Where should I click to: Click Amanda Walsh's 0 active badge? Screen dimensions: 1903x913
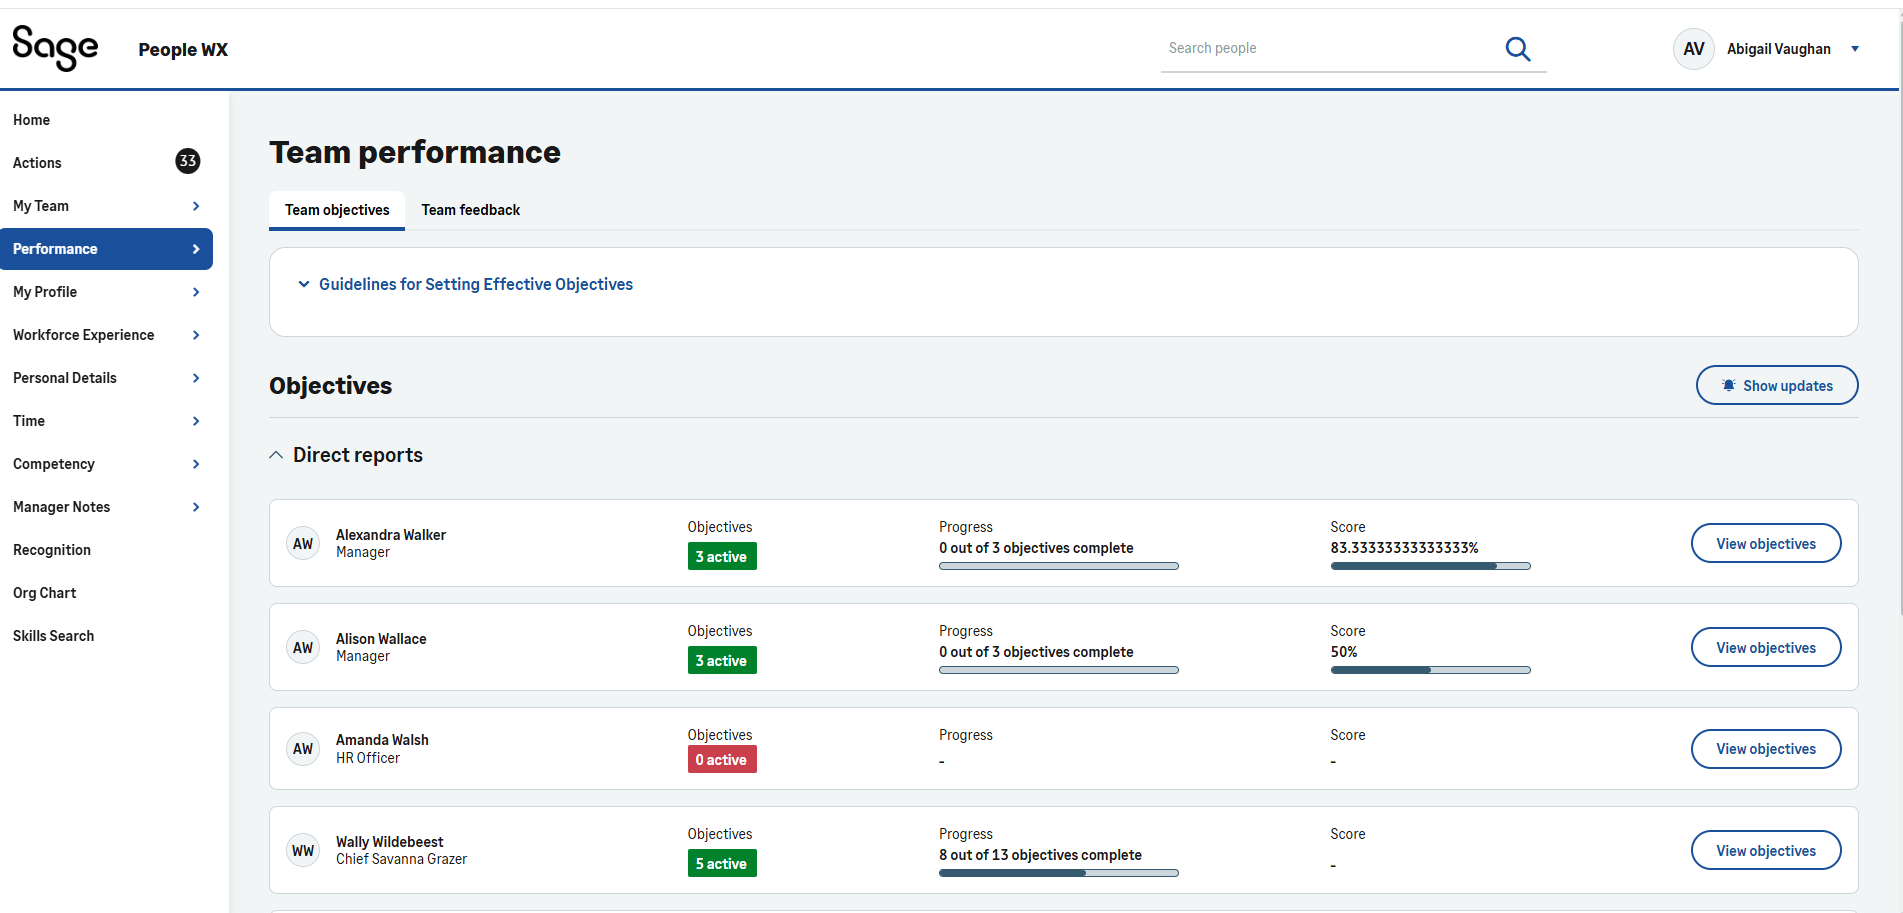(721, 760)
